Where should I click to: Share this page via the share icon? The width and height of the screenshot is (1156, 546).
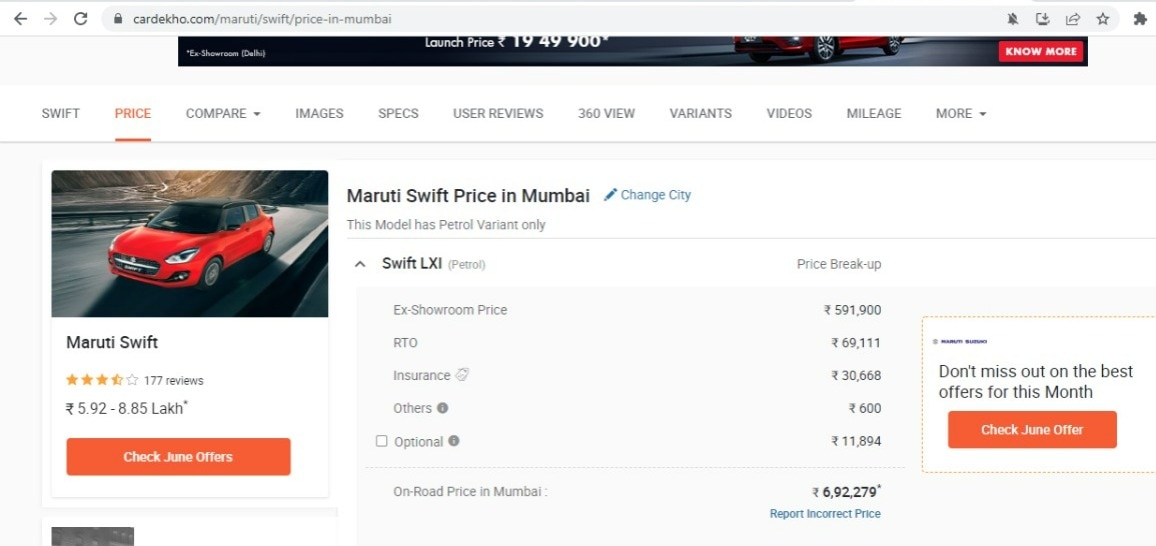pyautogui.click(x=1072, y=19)
